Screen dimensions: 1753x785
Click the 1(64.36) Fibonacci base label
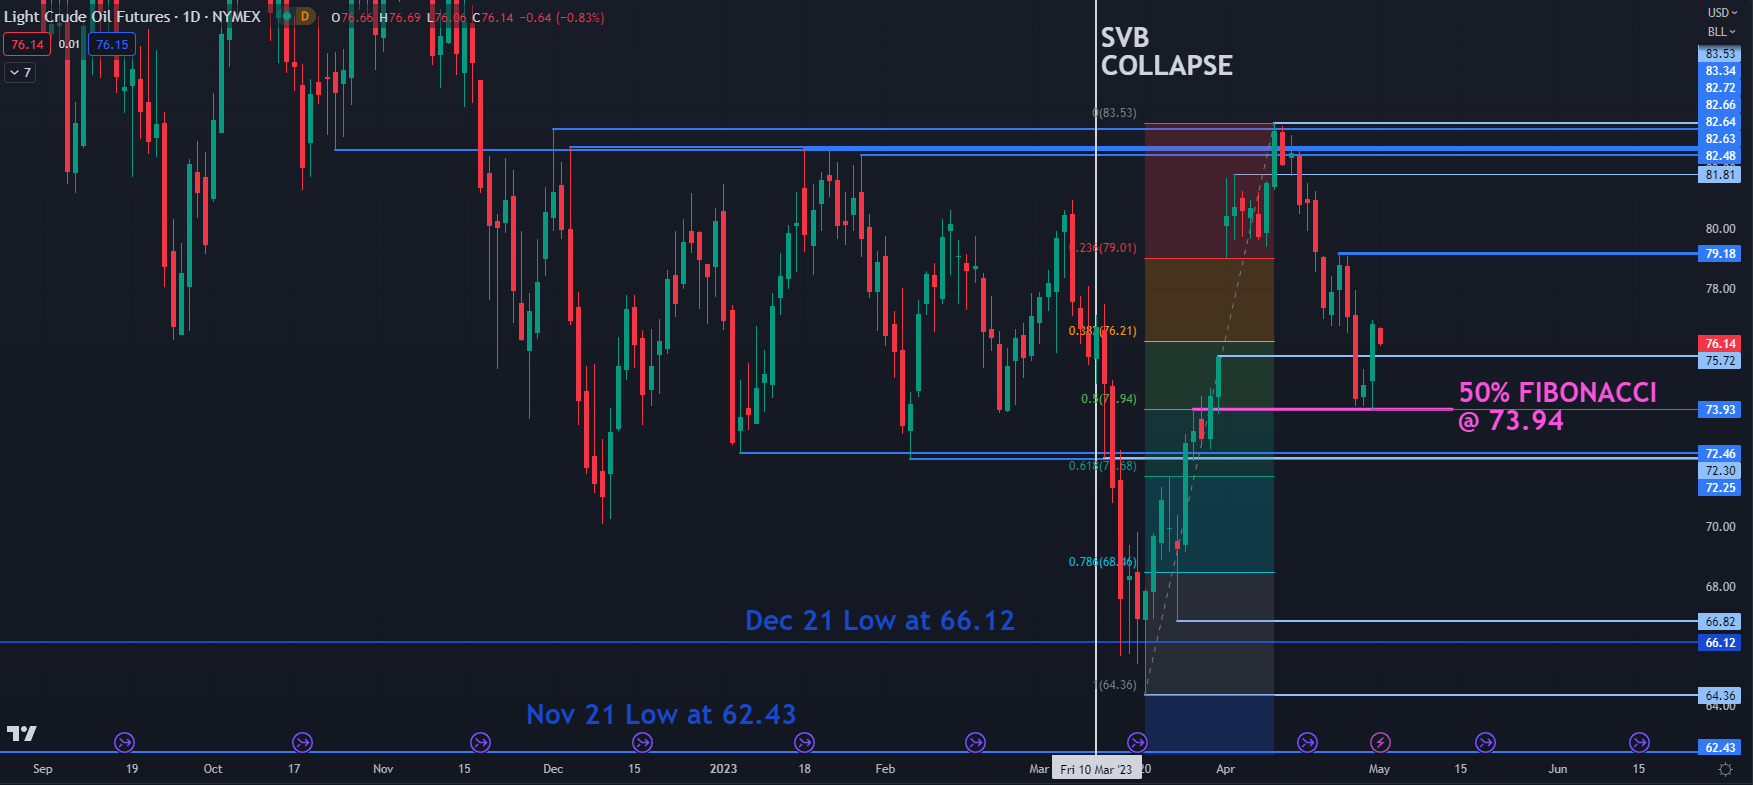click(x=1115, y=685)
